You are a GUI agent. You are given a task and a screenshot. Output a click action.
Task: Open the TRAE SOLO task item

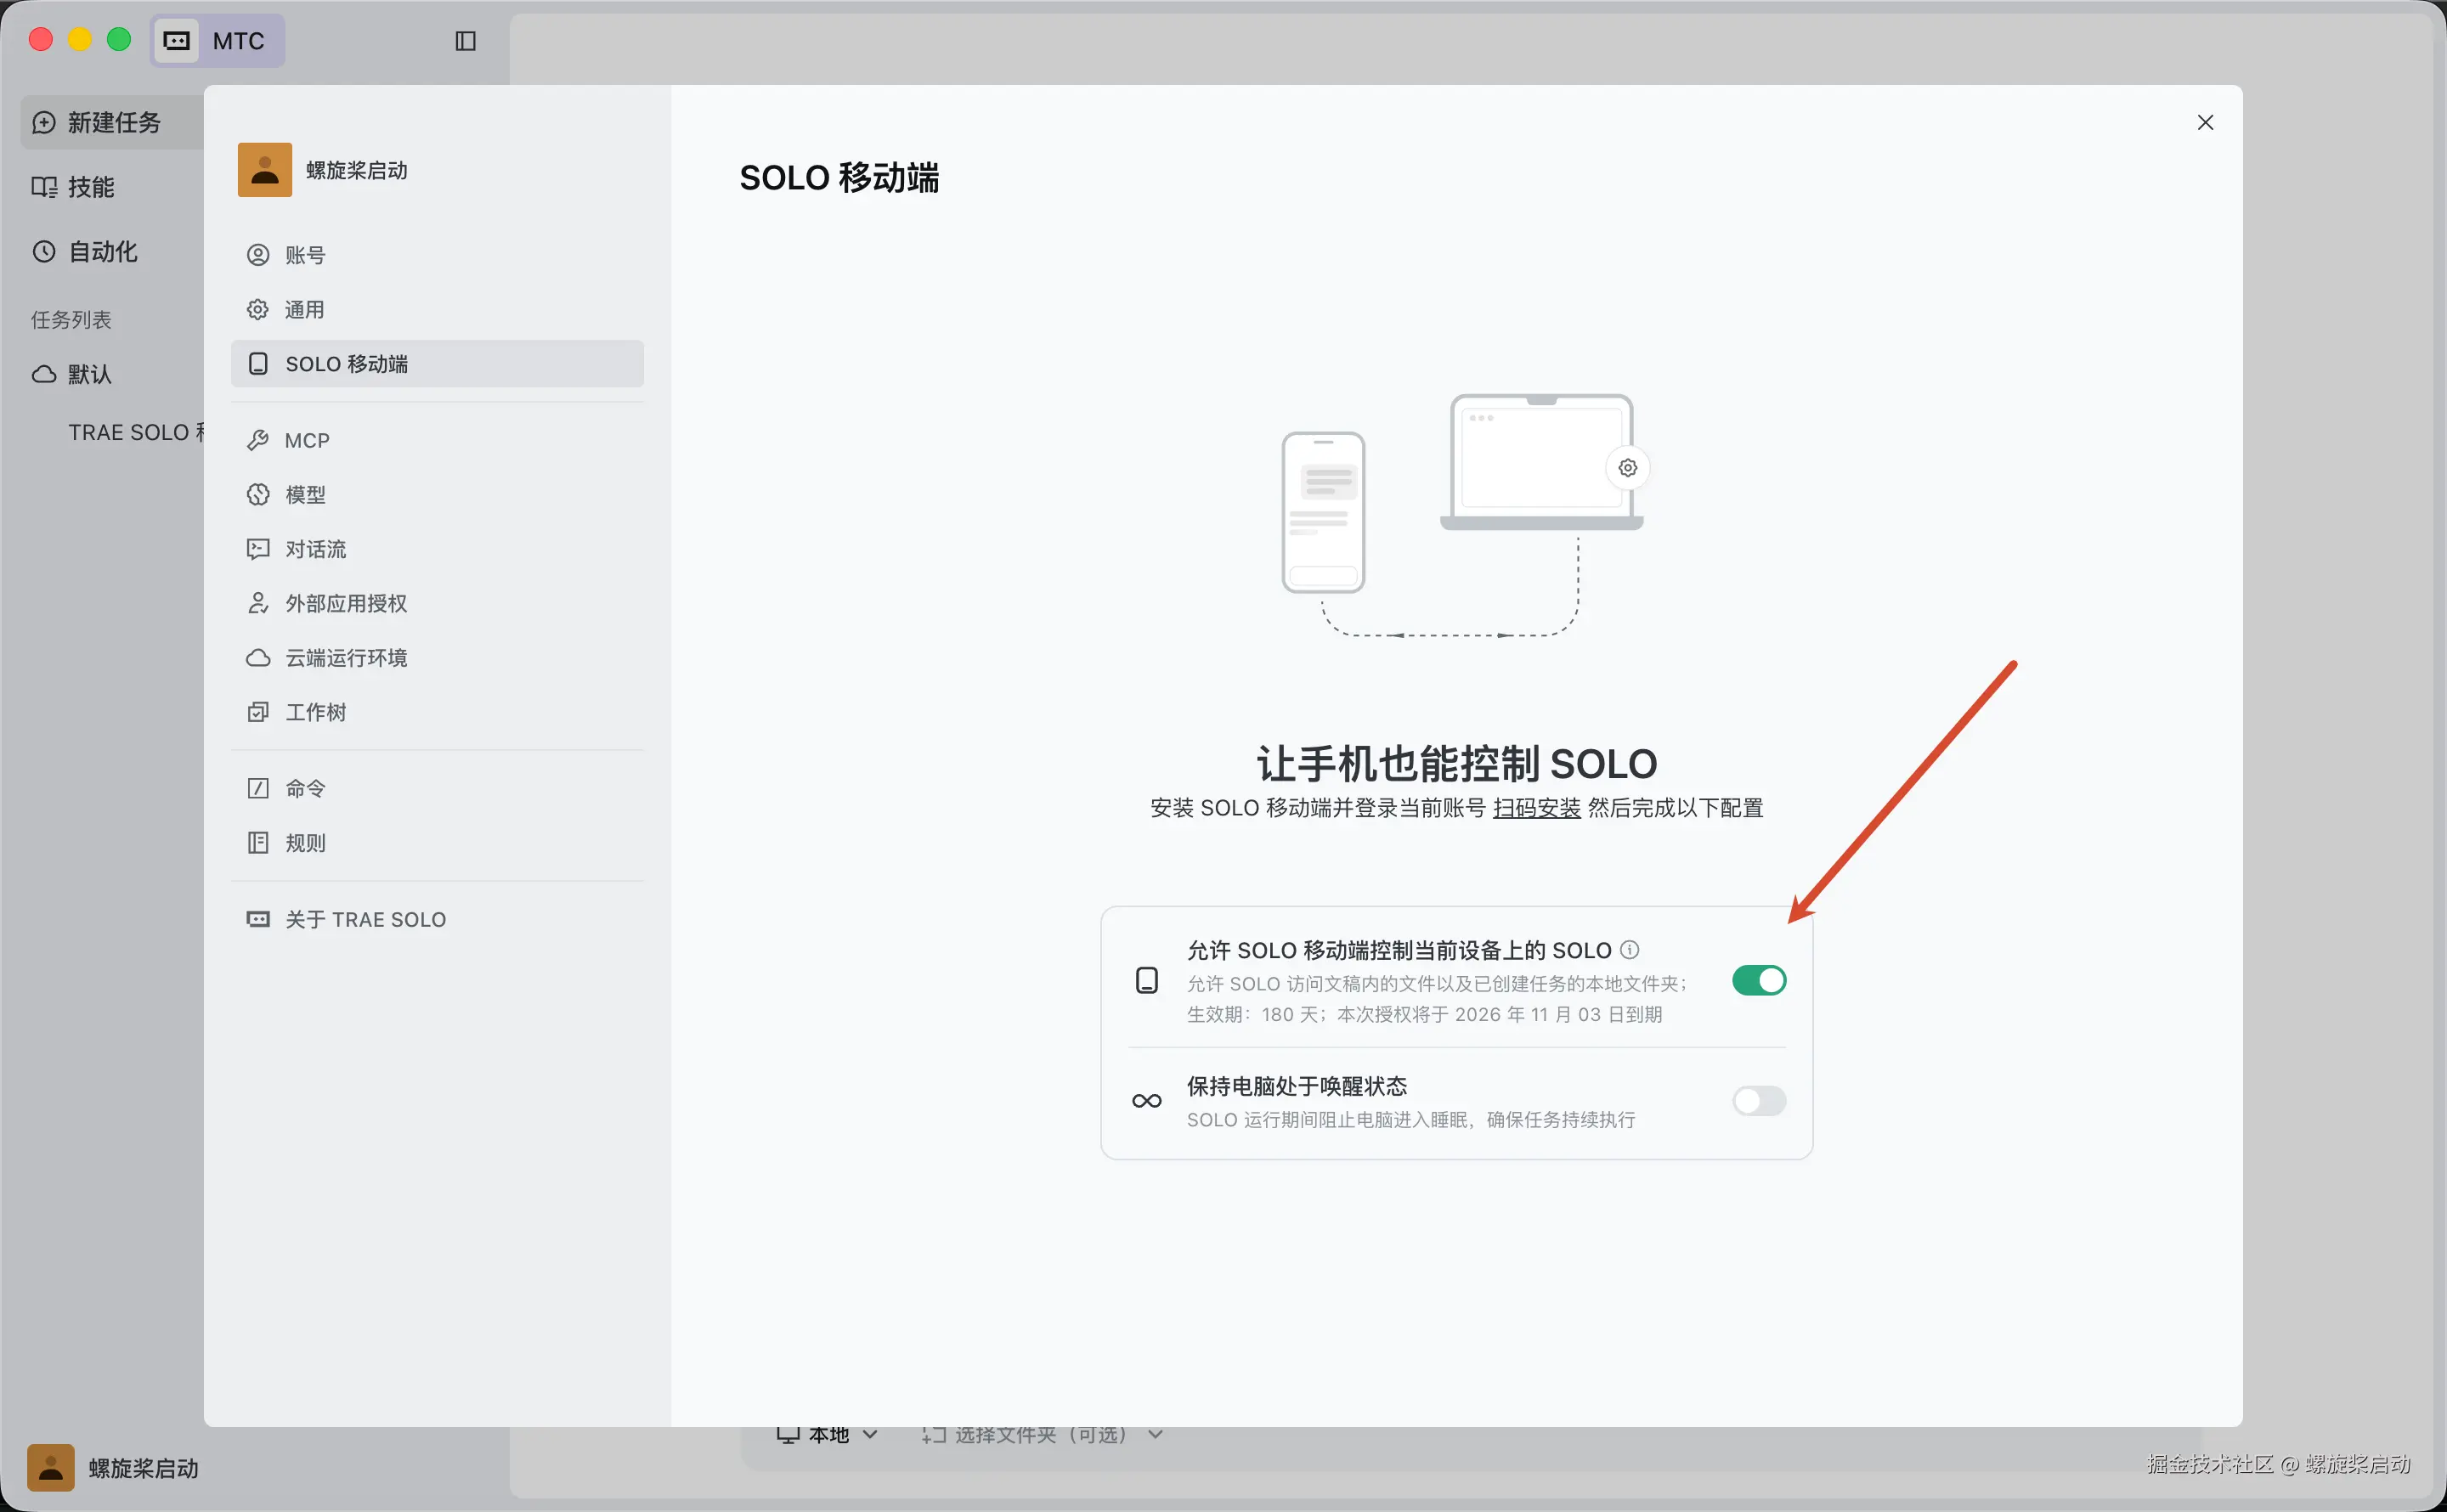(x=136, y=432)
